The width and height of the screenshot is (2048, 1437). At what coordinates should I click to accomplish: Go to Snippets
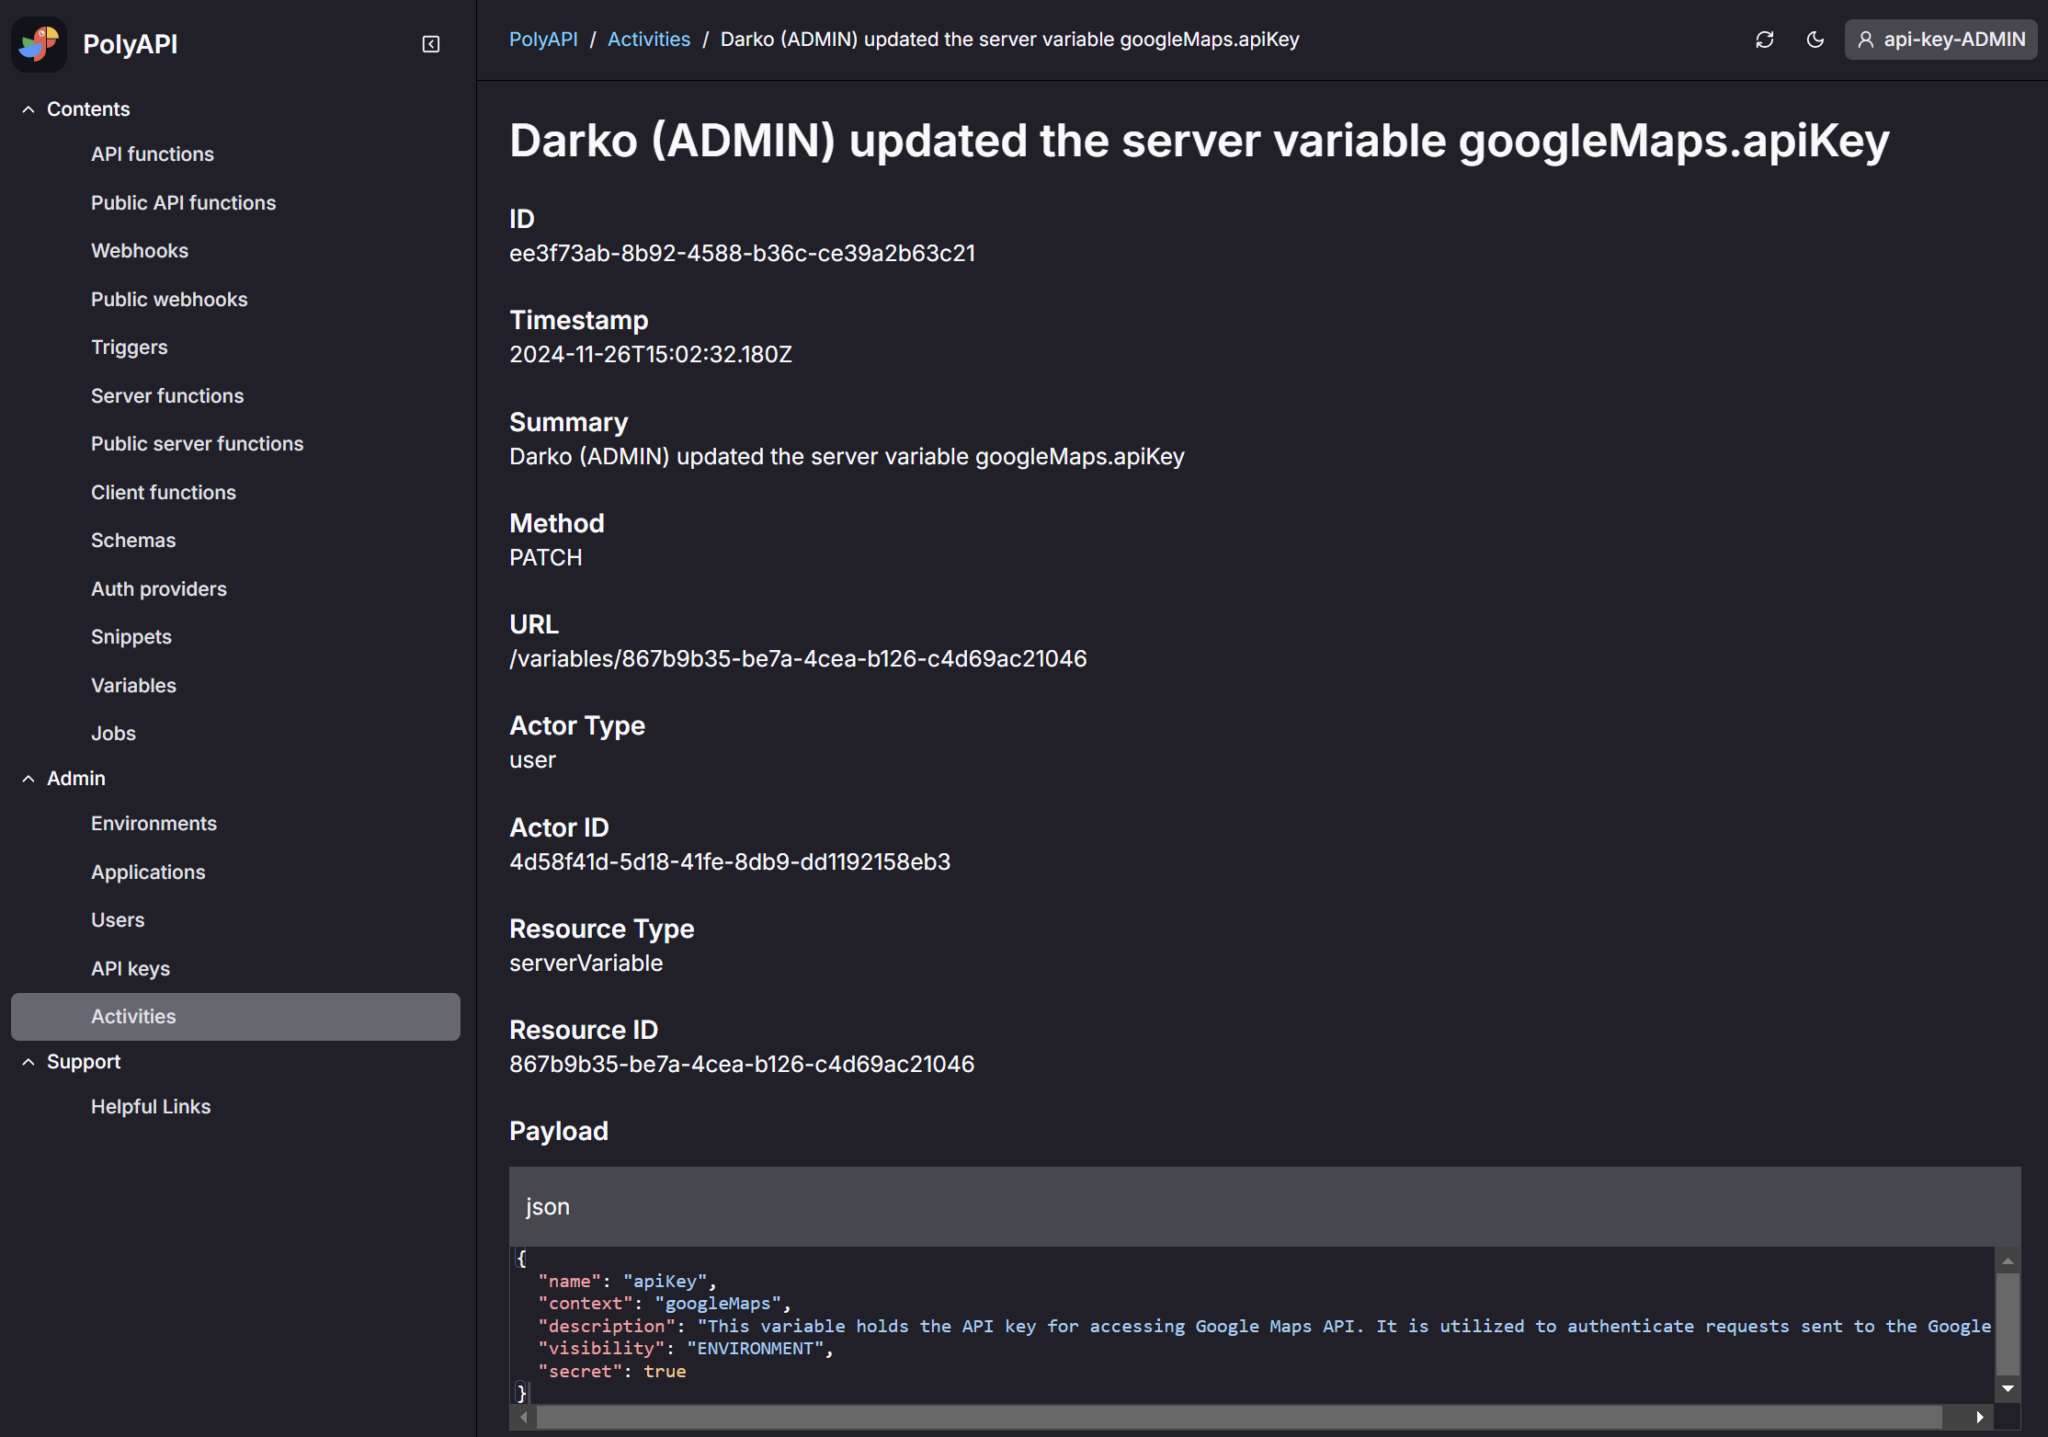(131, 637)
